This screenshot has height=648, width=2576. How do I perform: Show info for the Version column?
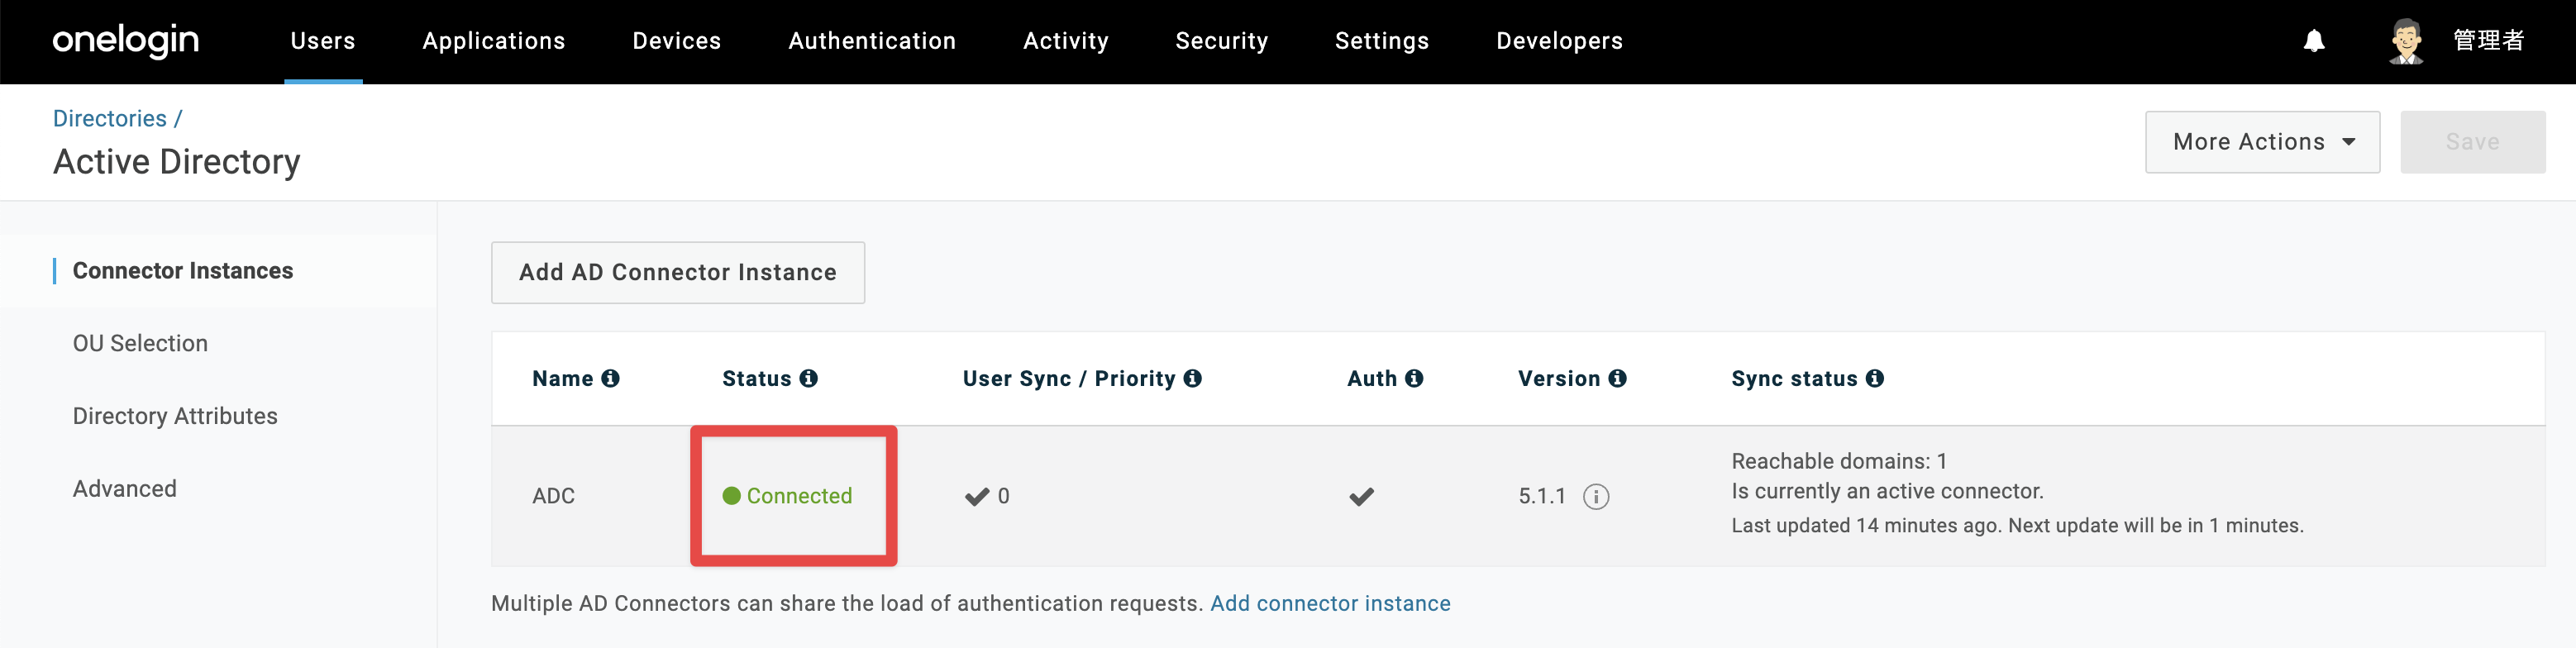(x=1617, y=378)
